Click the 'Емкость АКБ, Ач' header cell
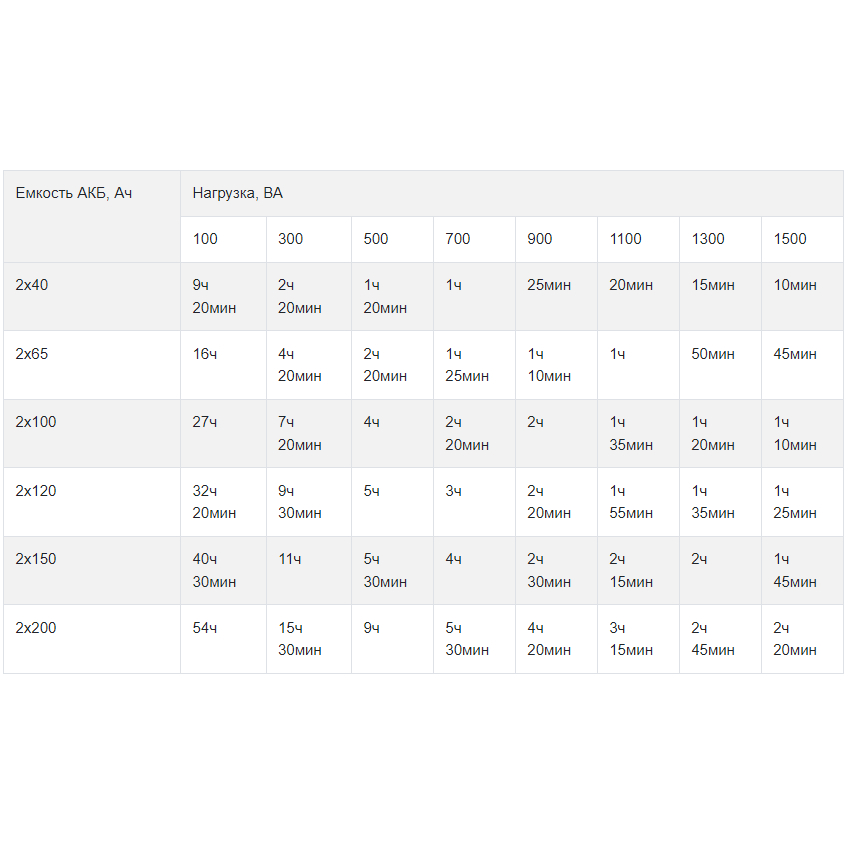 (92, 217)
